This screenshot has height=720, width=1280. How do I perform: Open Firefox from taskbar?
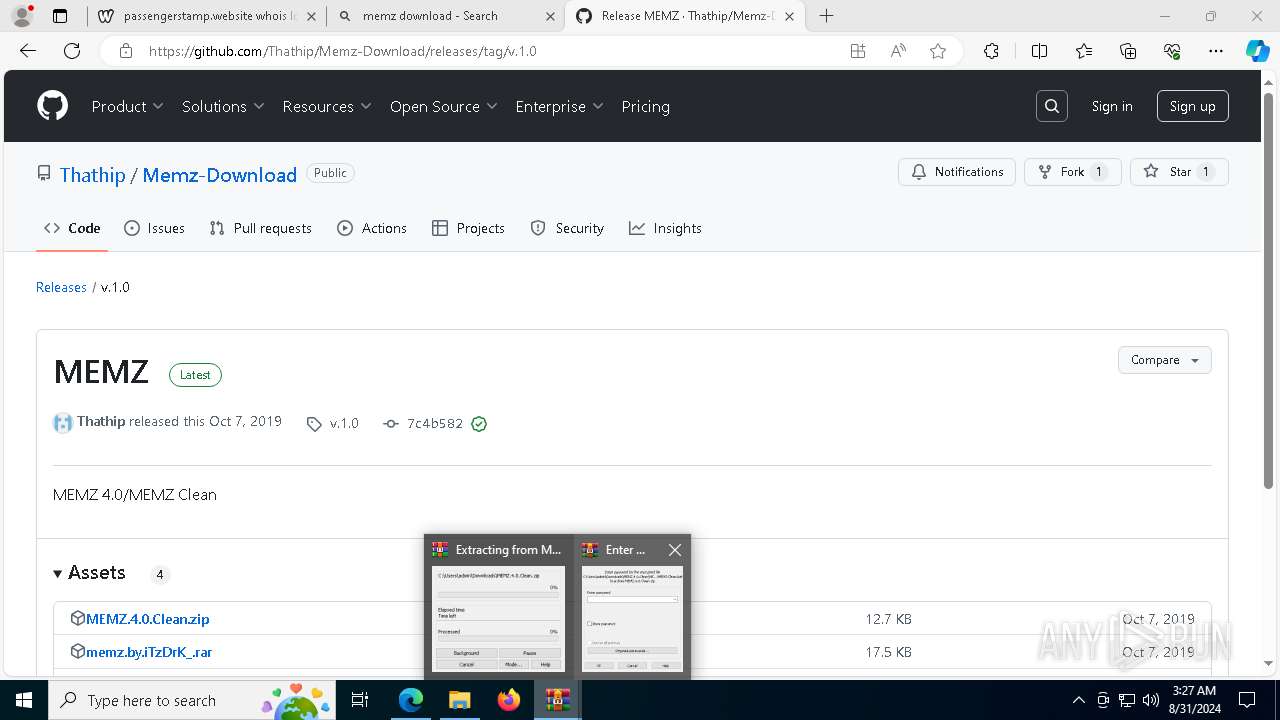point(508,700)
